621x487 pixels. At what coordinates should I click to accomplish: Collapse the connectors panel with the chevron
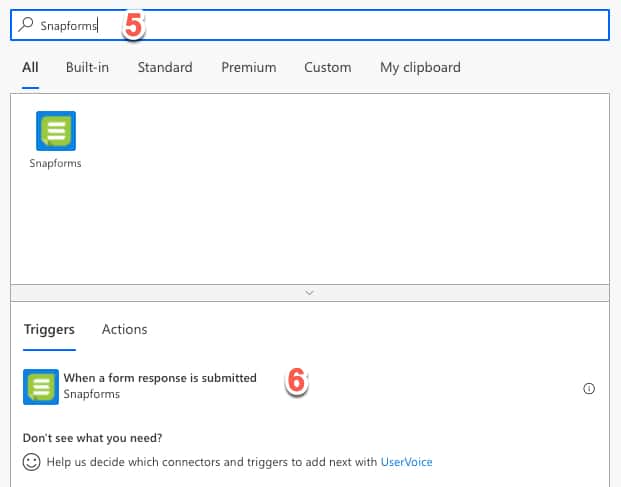pyautogui.click(x=310, y=293)
